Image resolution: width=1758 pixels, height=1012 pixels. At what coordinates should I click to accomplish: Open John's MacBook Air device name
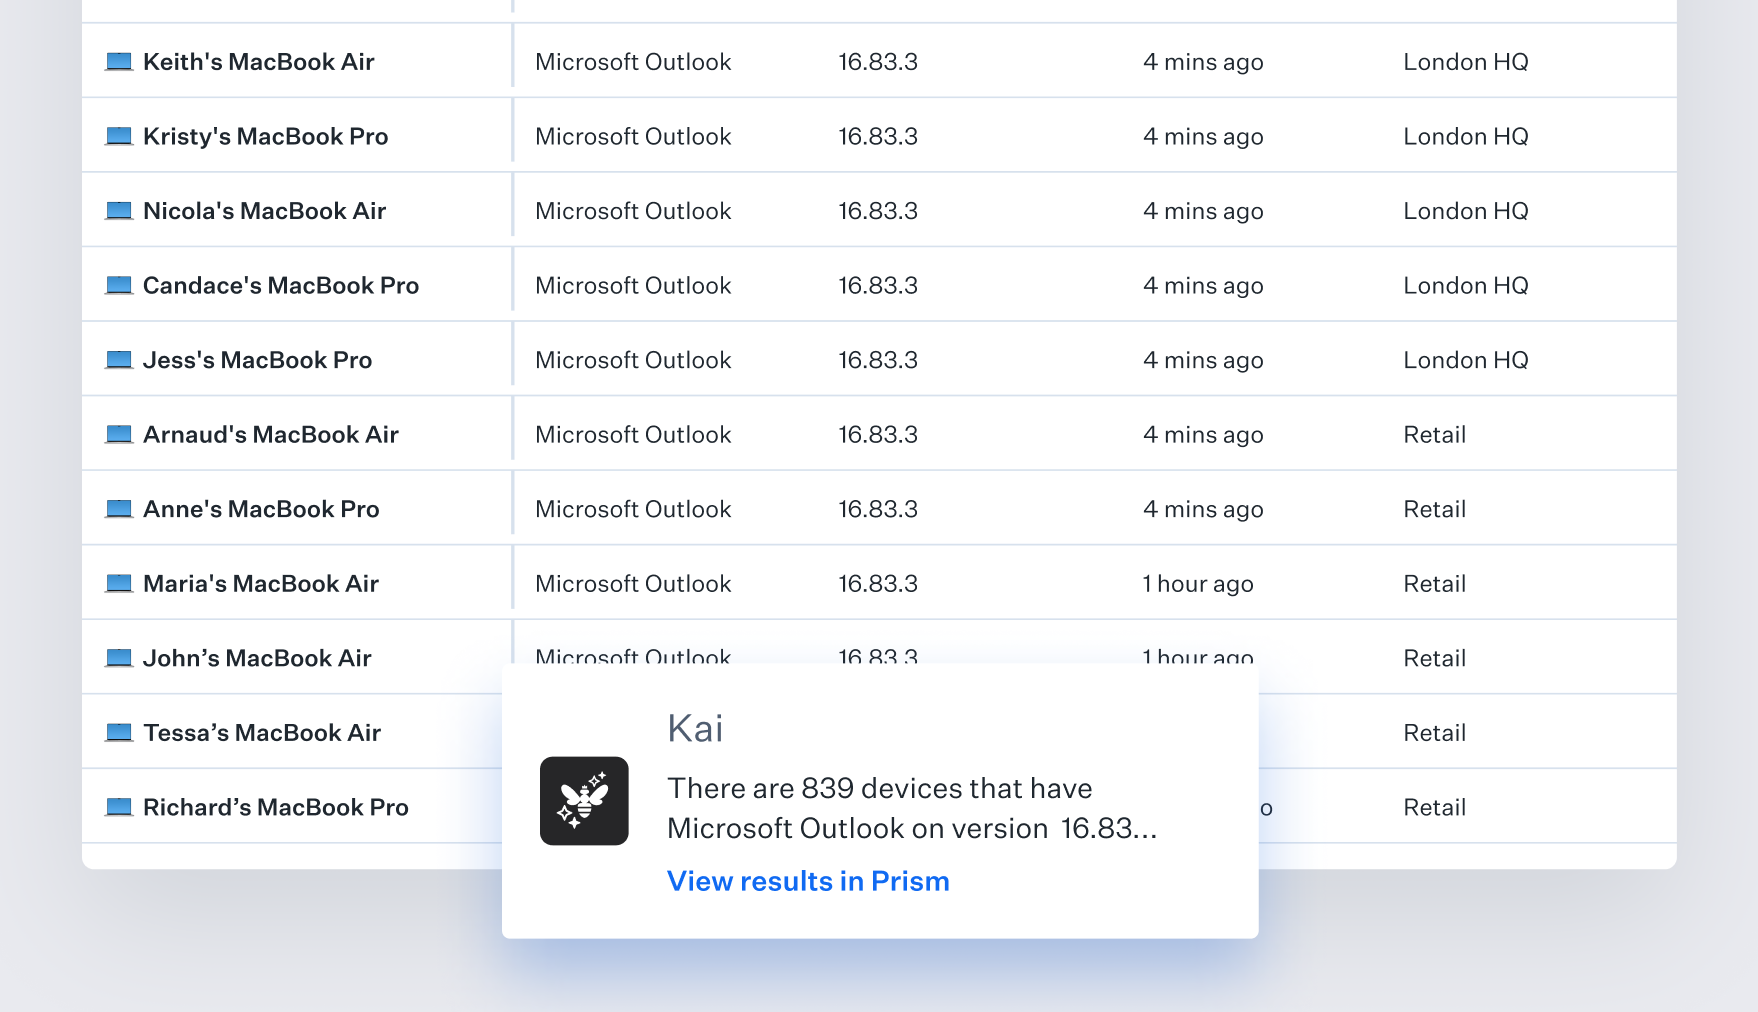[x=257, y=658]
